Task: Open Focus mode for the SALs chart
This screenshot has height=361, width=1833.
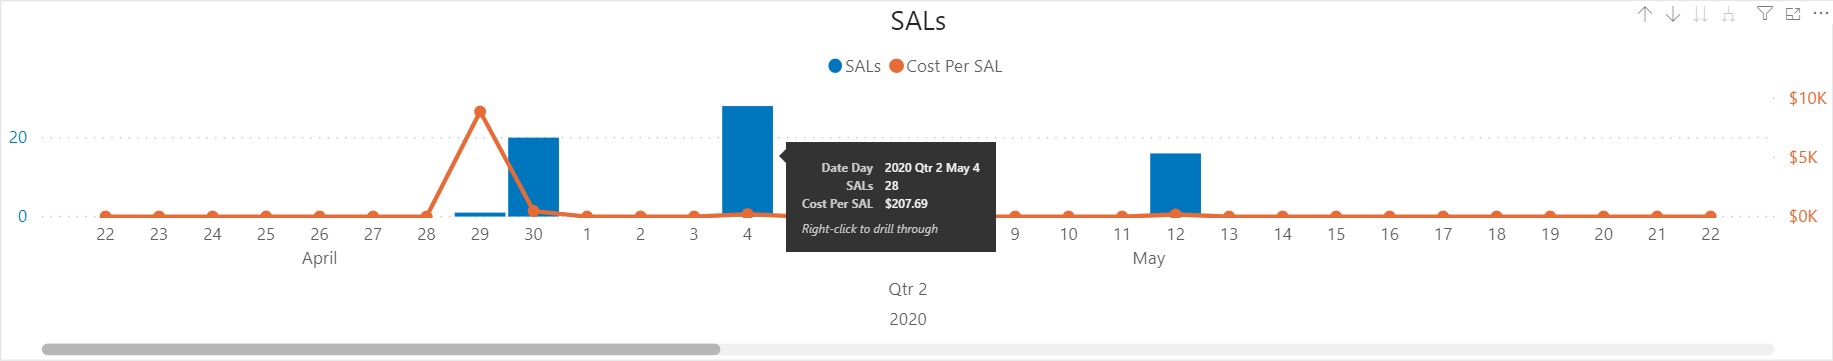Action: pos(1793,14)
